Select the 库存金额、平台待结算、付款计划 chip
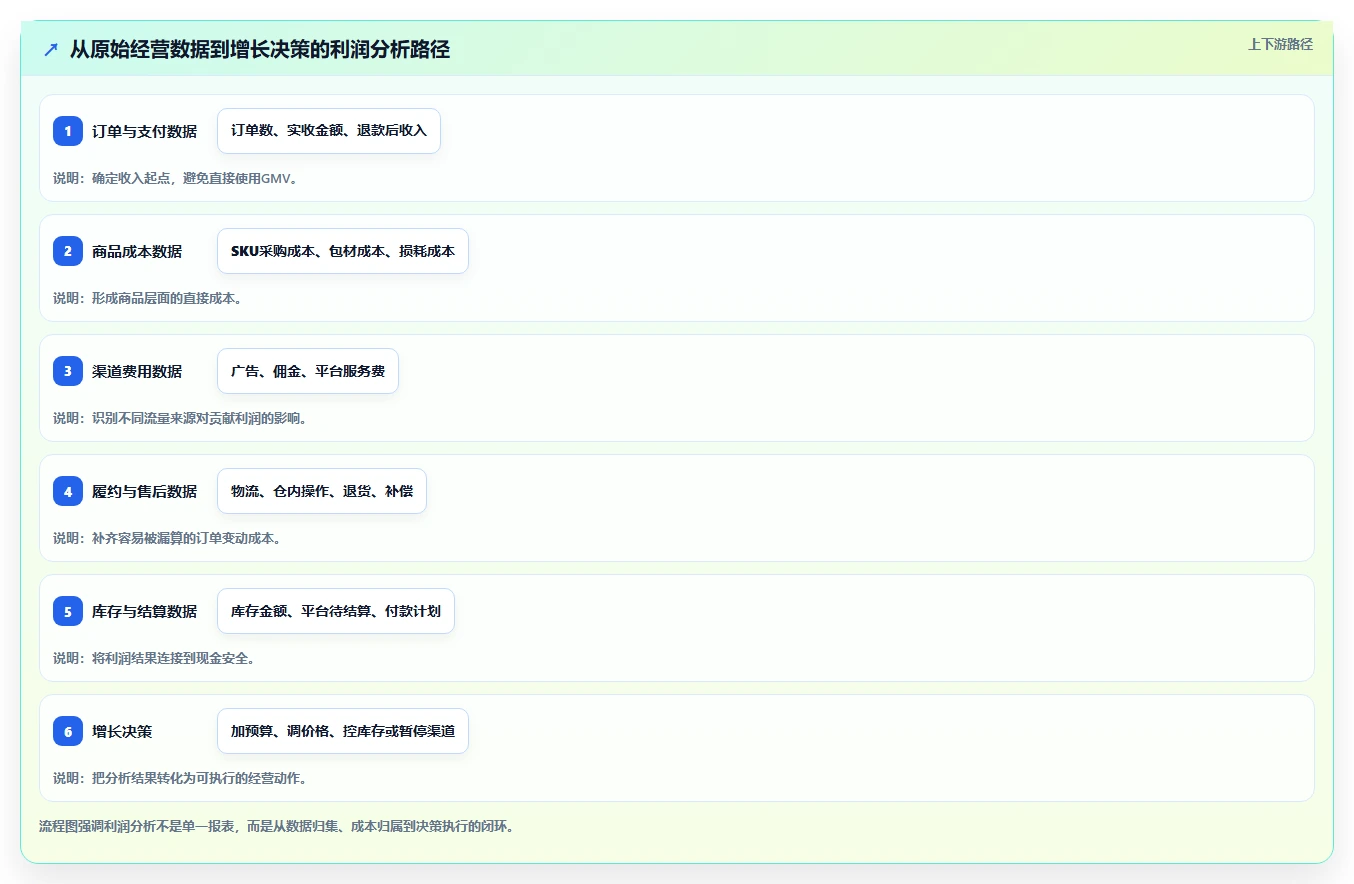 click(x=336, y=611)
